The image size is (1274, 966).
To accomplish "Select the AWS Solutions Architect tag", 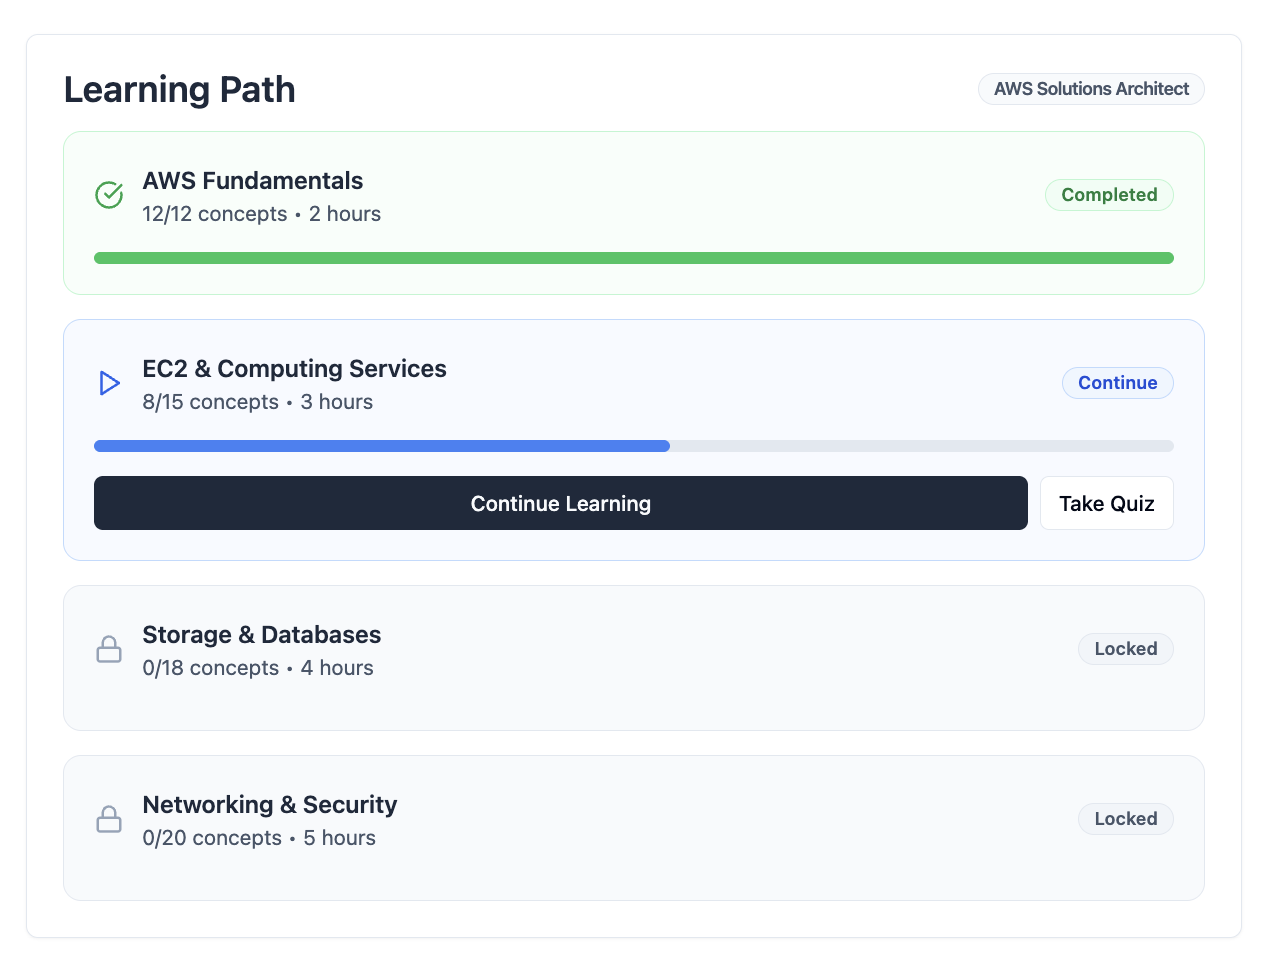I will click(x=1090, y=89).
